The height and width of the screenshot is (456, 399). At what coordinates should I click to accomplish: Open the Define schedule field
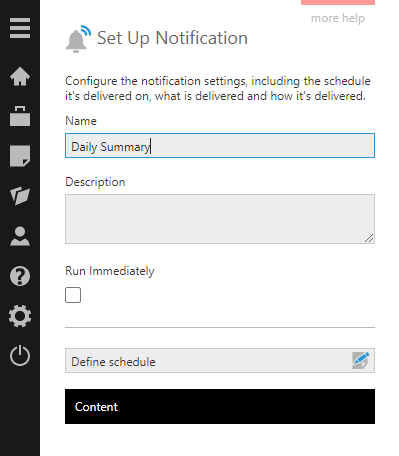click(220, 361)
